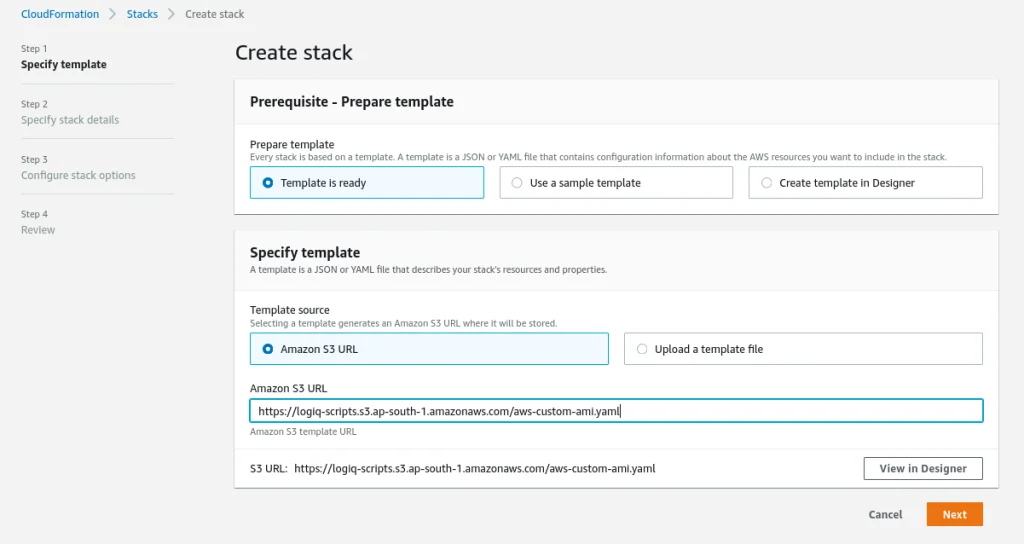
Task: Click the Create stack breadcrumb item
Action: [x=215, y=14]
